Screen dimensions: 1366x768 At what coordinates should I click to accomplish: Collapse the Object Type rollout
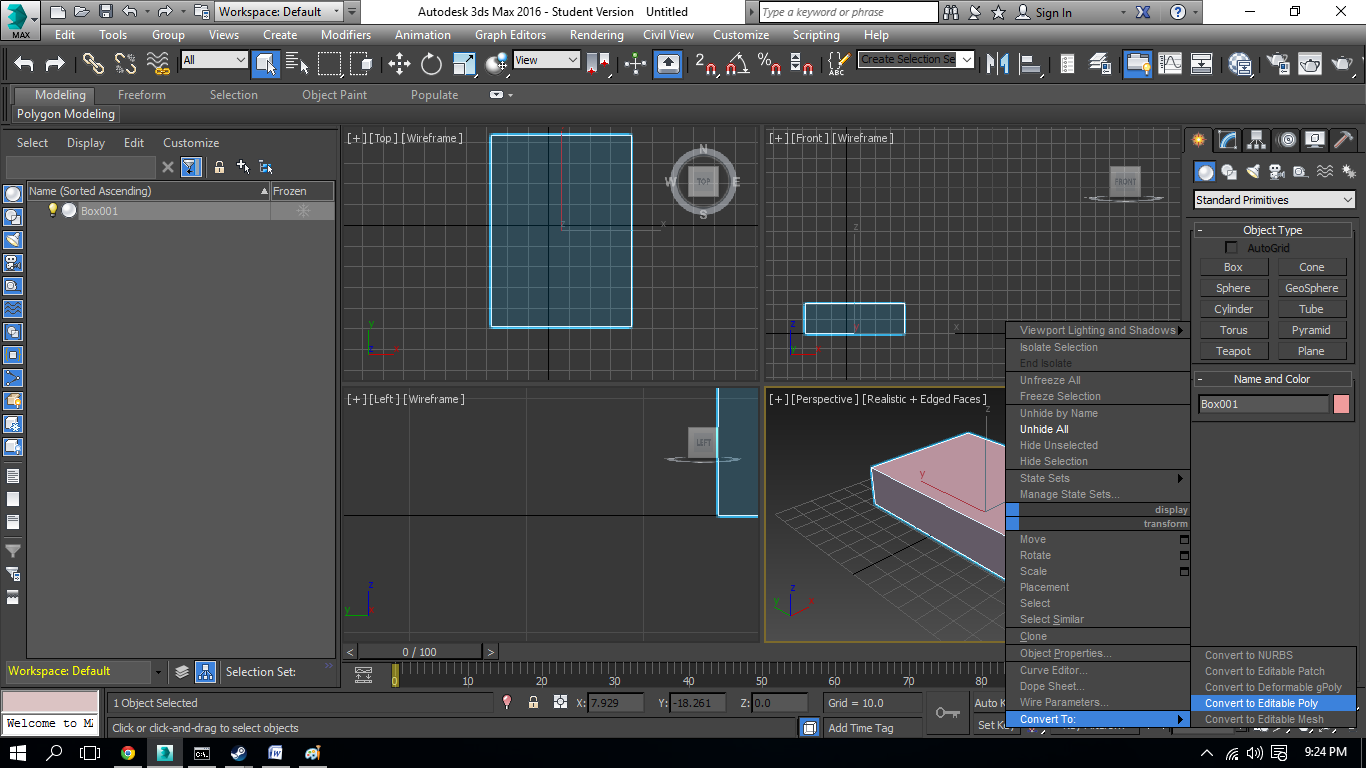1273,230
